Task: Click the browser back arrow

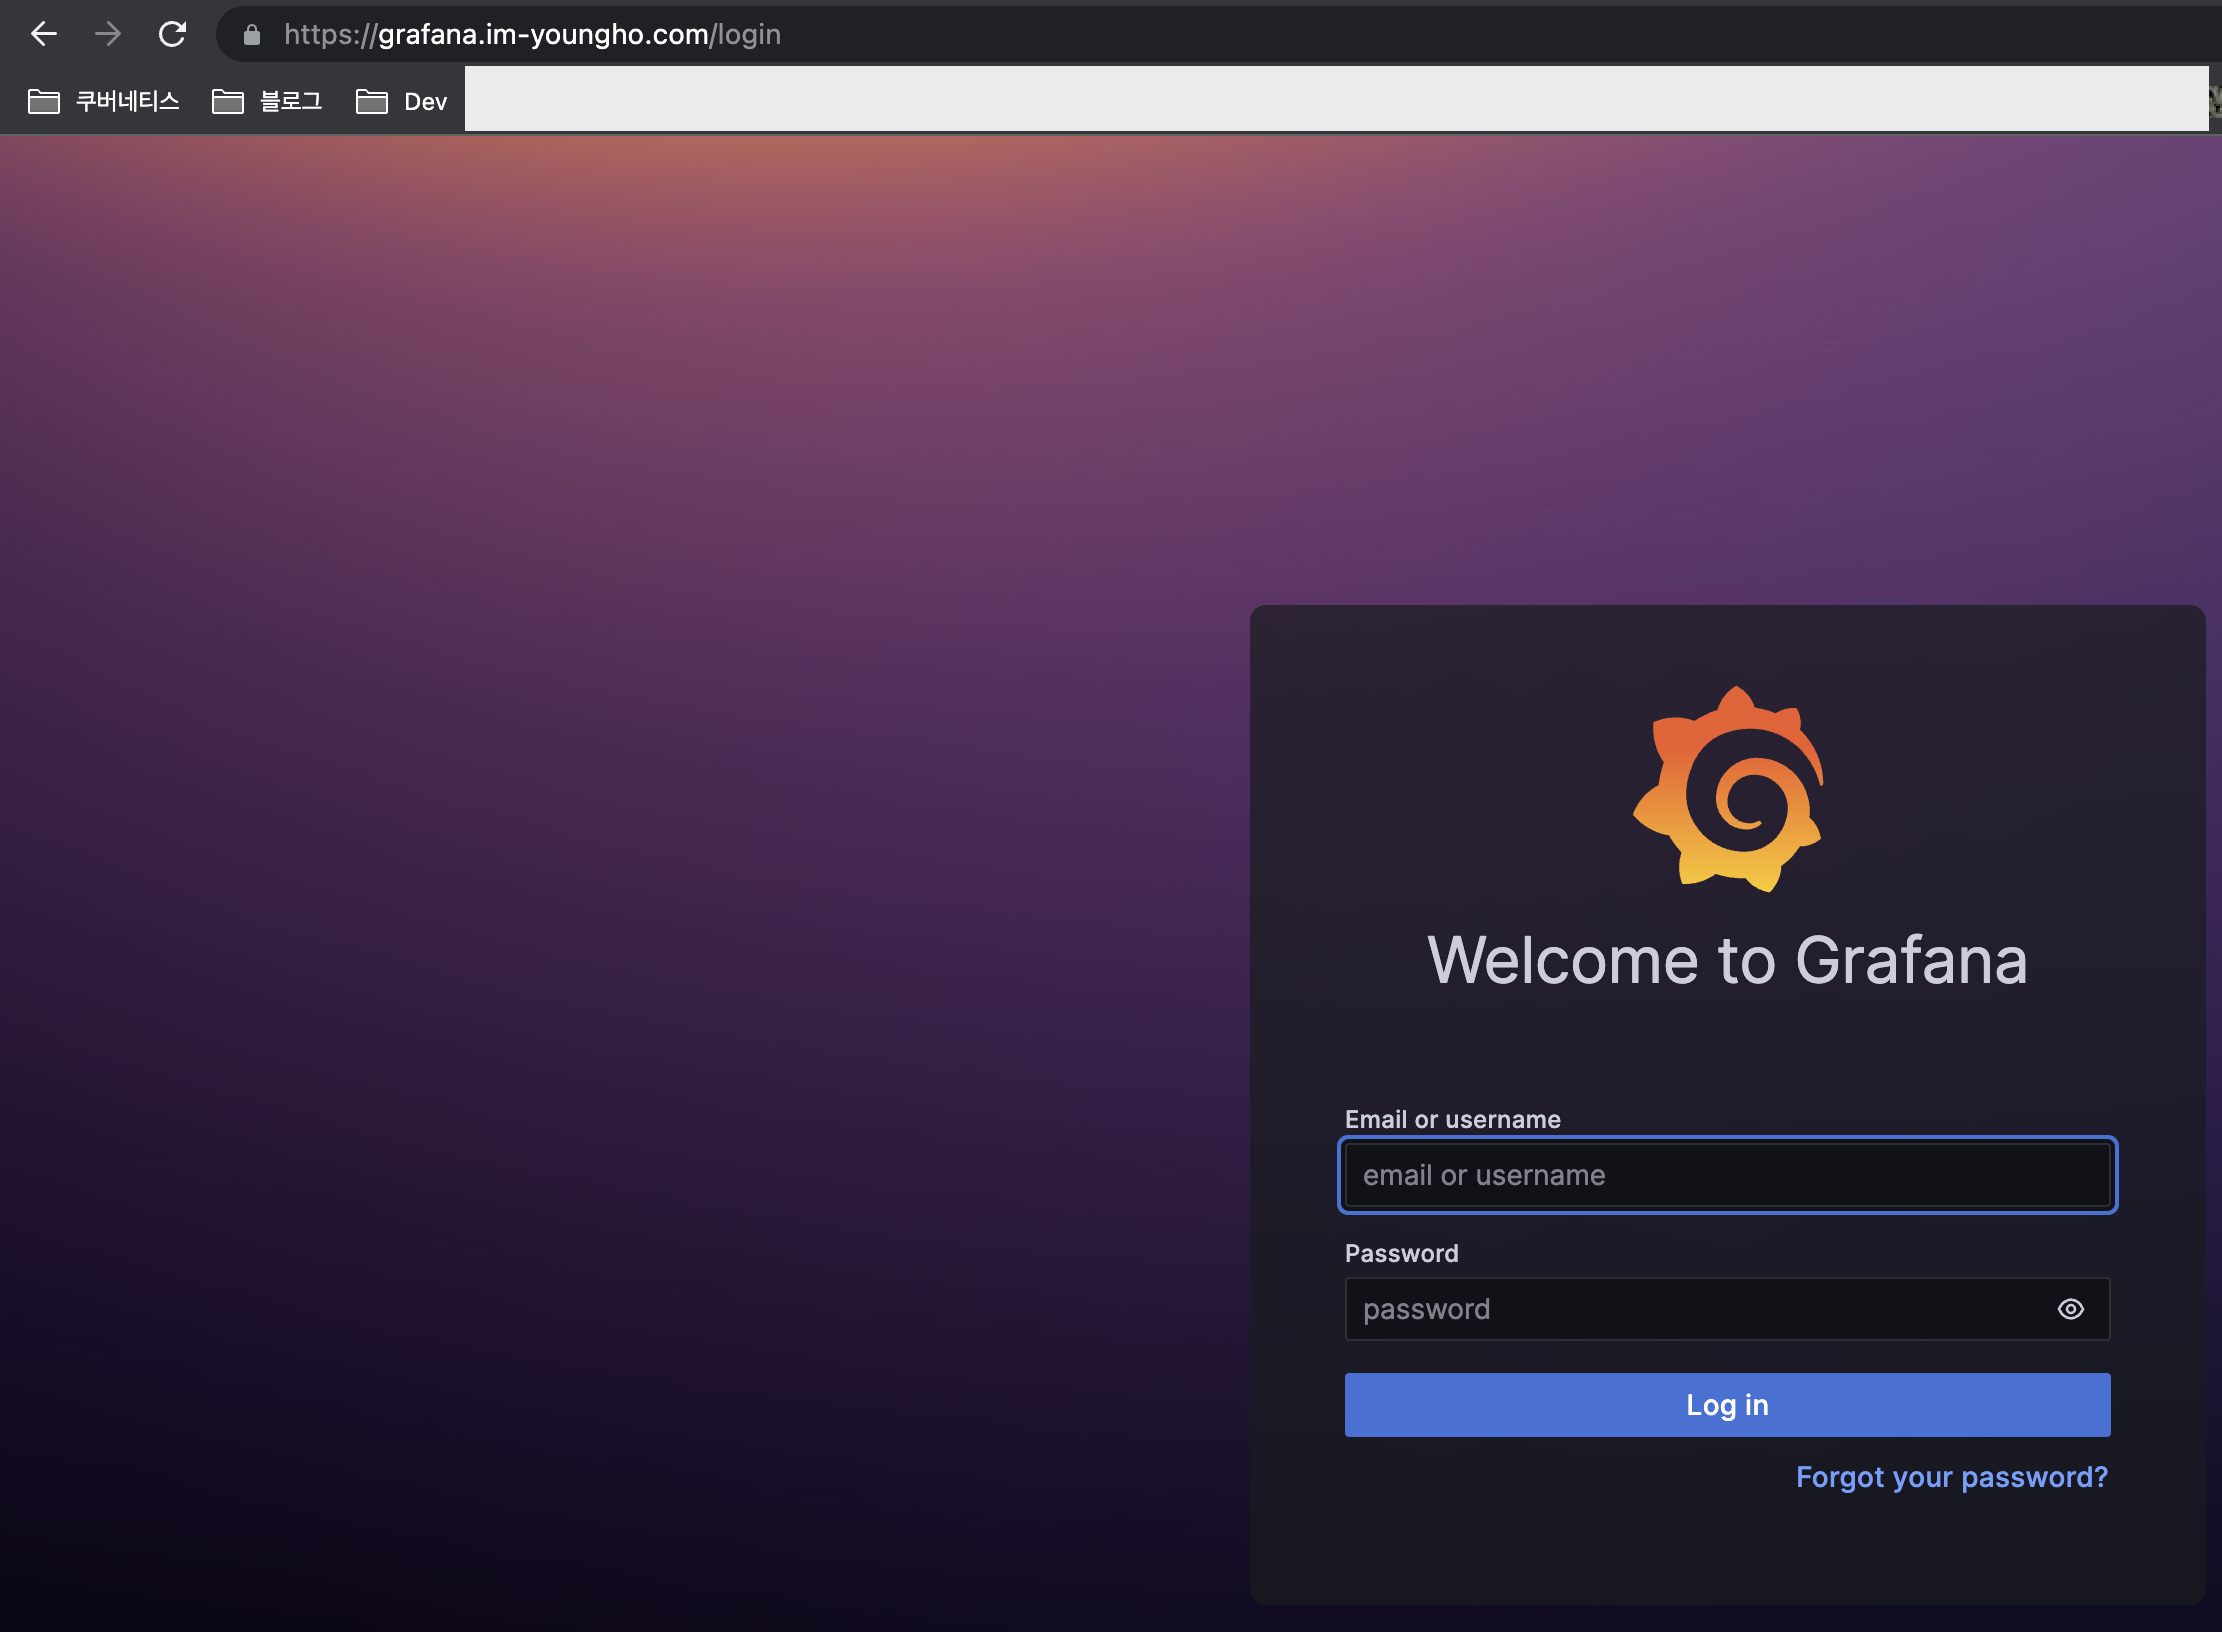Action: 44,34
